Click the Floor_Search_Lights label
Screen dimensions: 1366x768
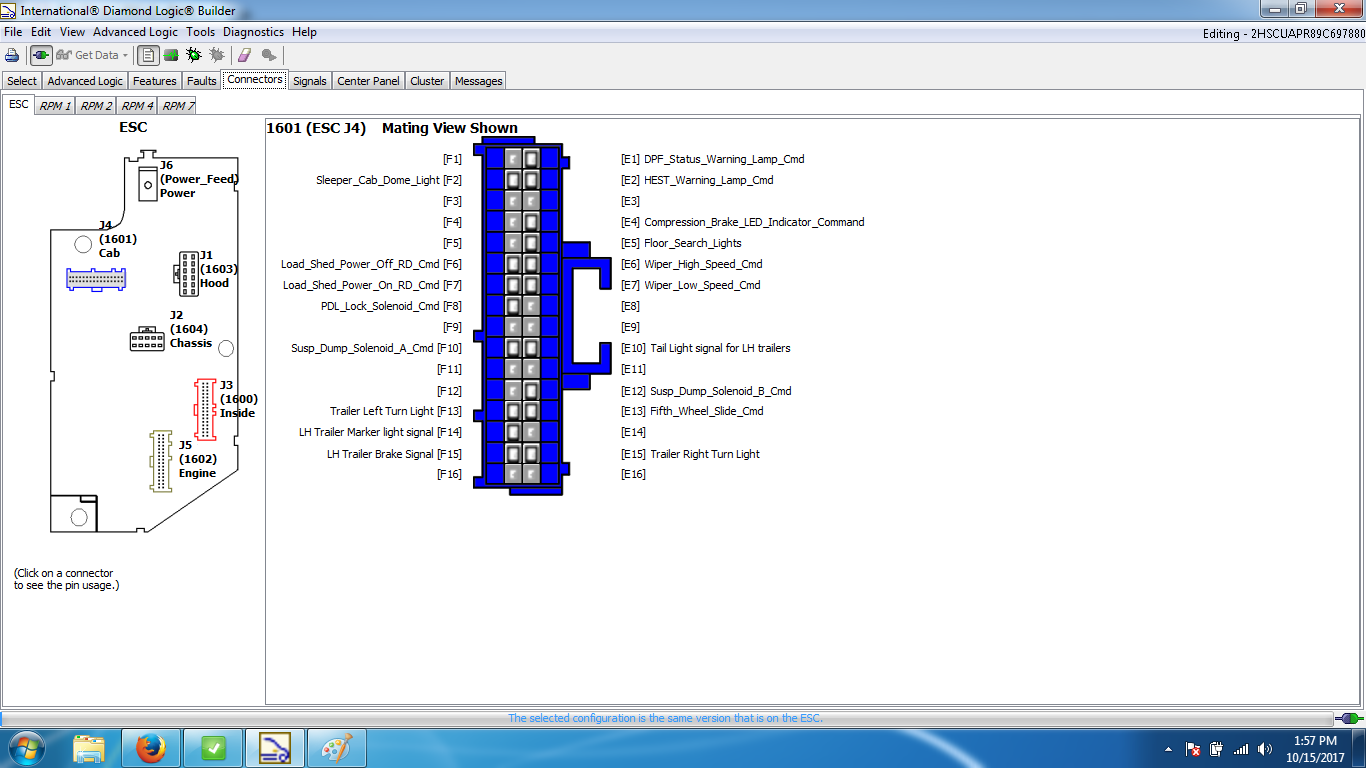tap(693, 243)
